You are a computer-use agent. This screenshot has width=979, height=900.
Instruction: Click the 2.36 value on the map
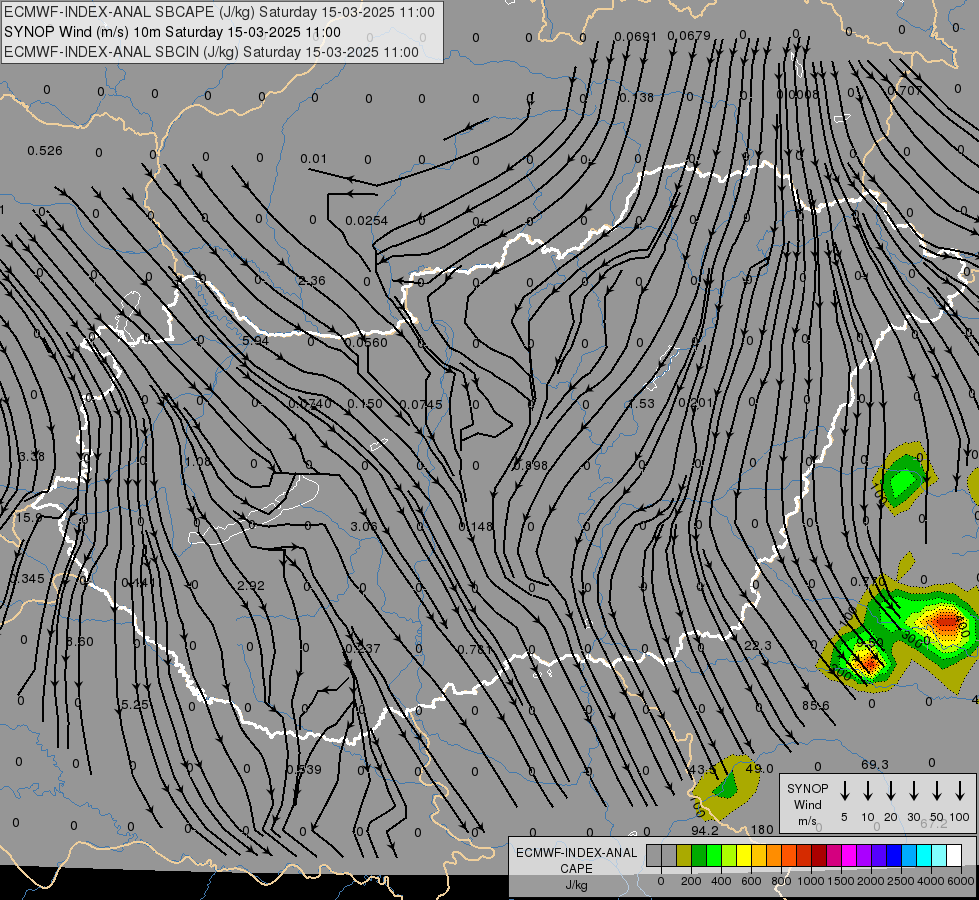click(x=312, y=280)
